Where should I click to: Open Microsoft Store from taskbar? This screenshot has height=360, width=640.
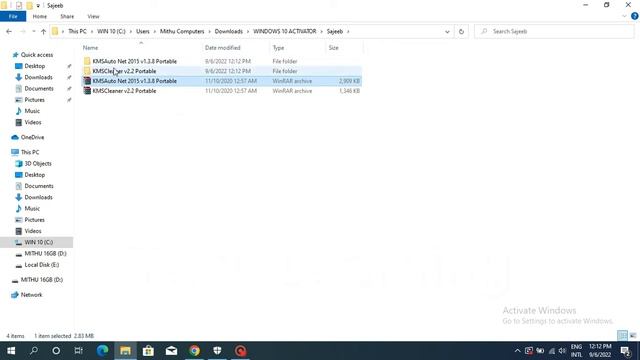click(148, 351)
